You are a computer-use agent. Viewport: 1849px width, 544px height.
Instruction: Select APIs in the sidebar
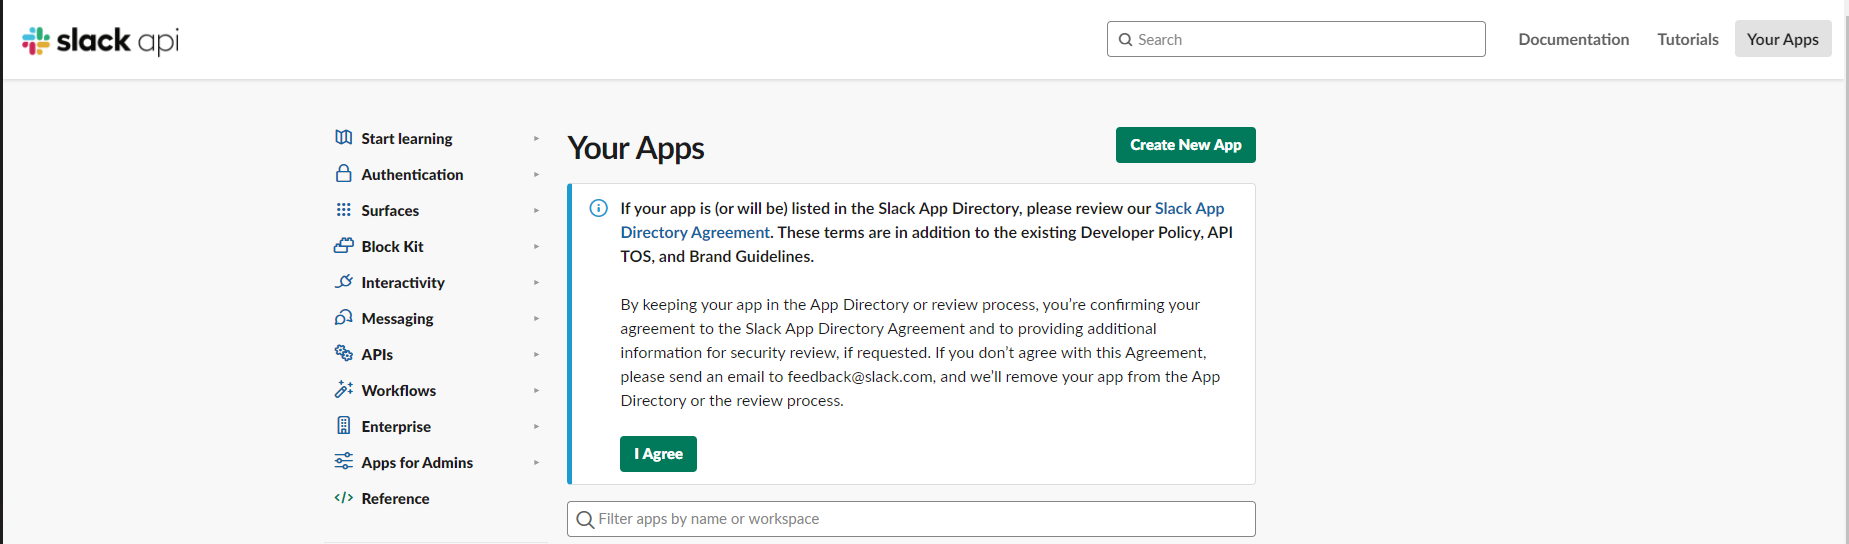[377, 355]
